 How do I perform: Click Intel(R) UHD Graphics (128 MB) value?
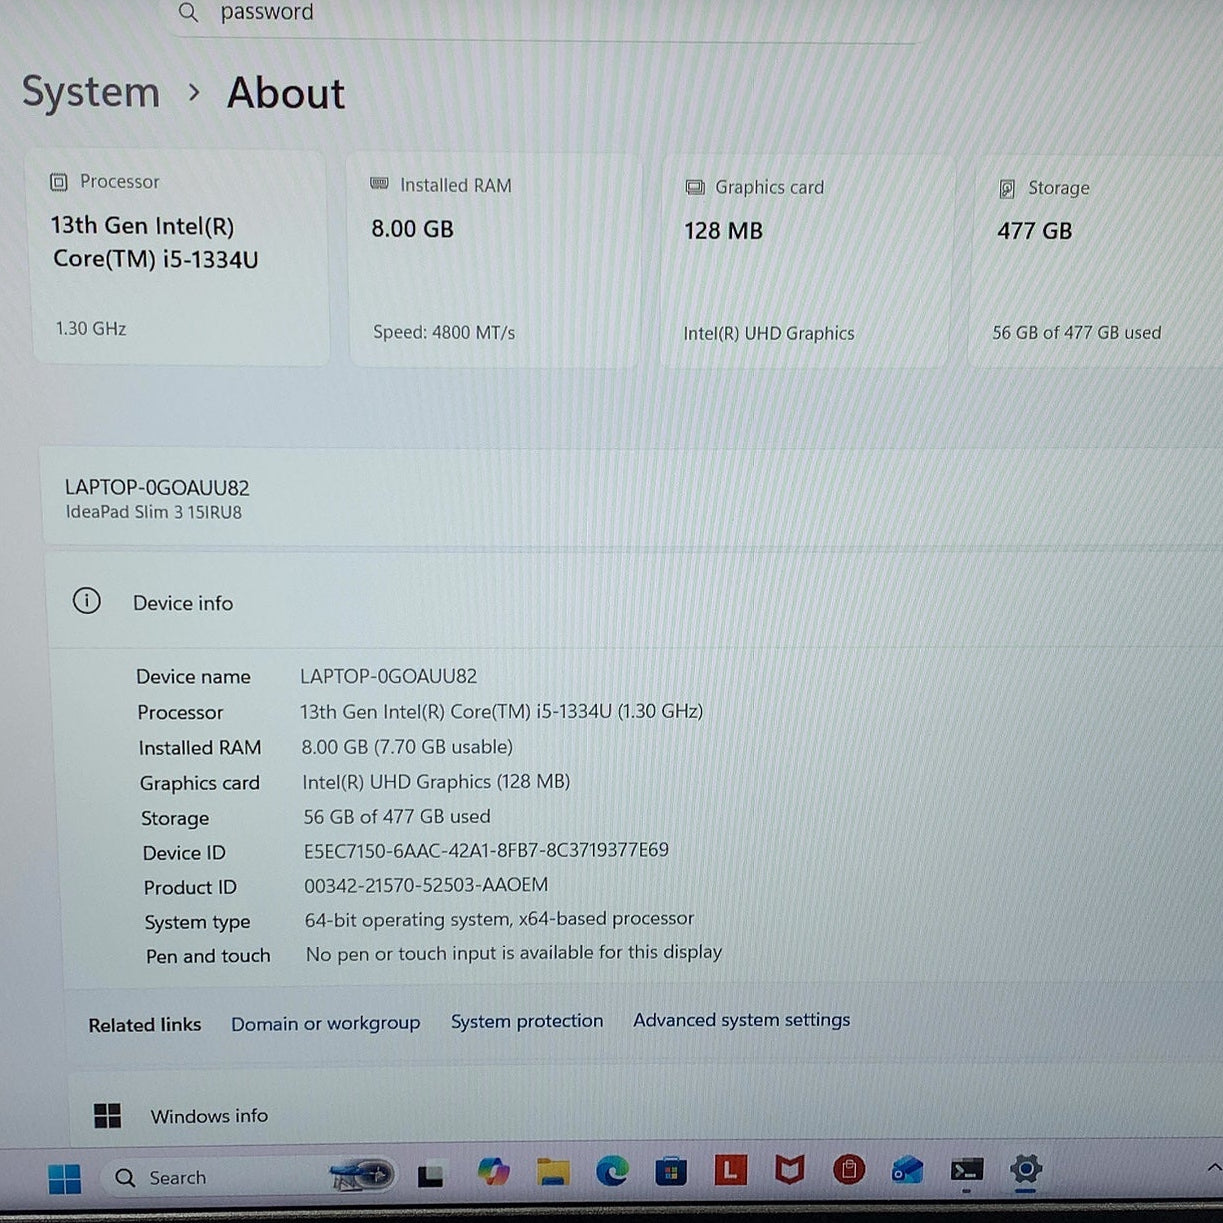(x=436, y=782)
